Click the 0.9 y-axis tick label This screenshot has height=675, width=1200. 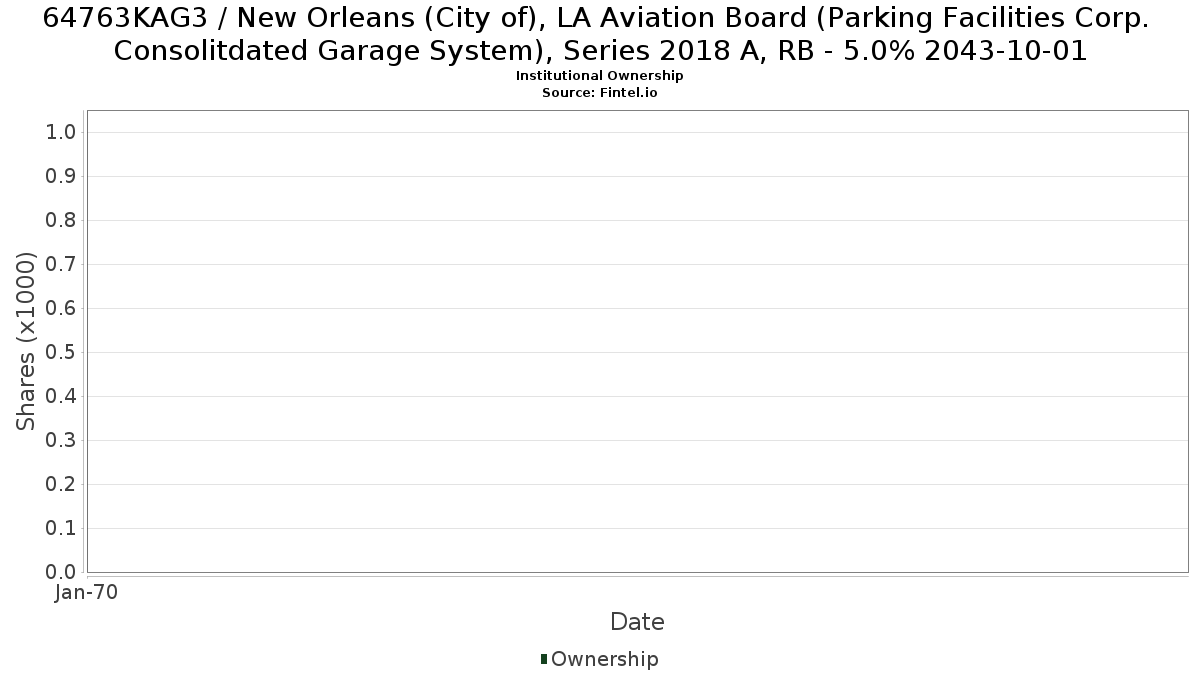pyautogui.click(x=62, y=176)
